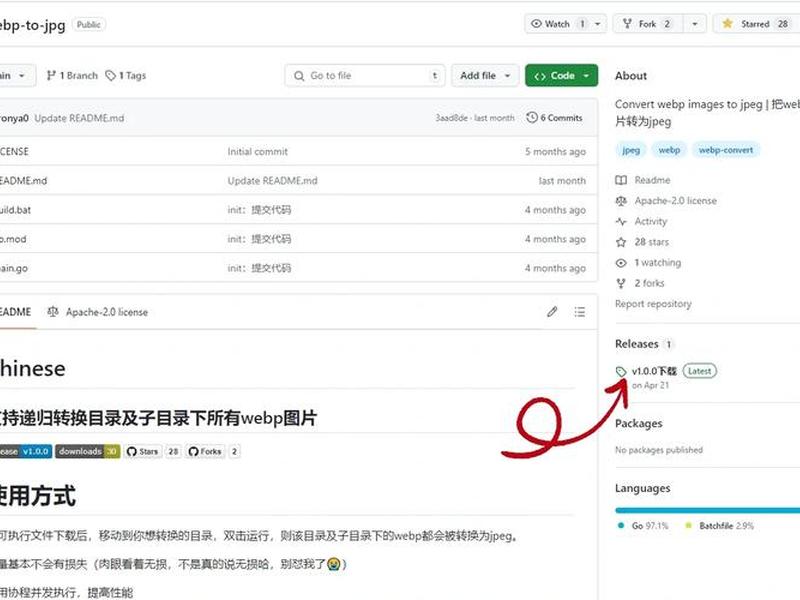Open the README outline list icon
This screenshot has width=800, height=600.
click(x=580, y=312)
